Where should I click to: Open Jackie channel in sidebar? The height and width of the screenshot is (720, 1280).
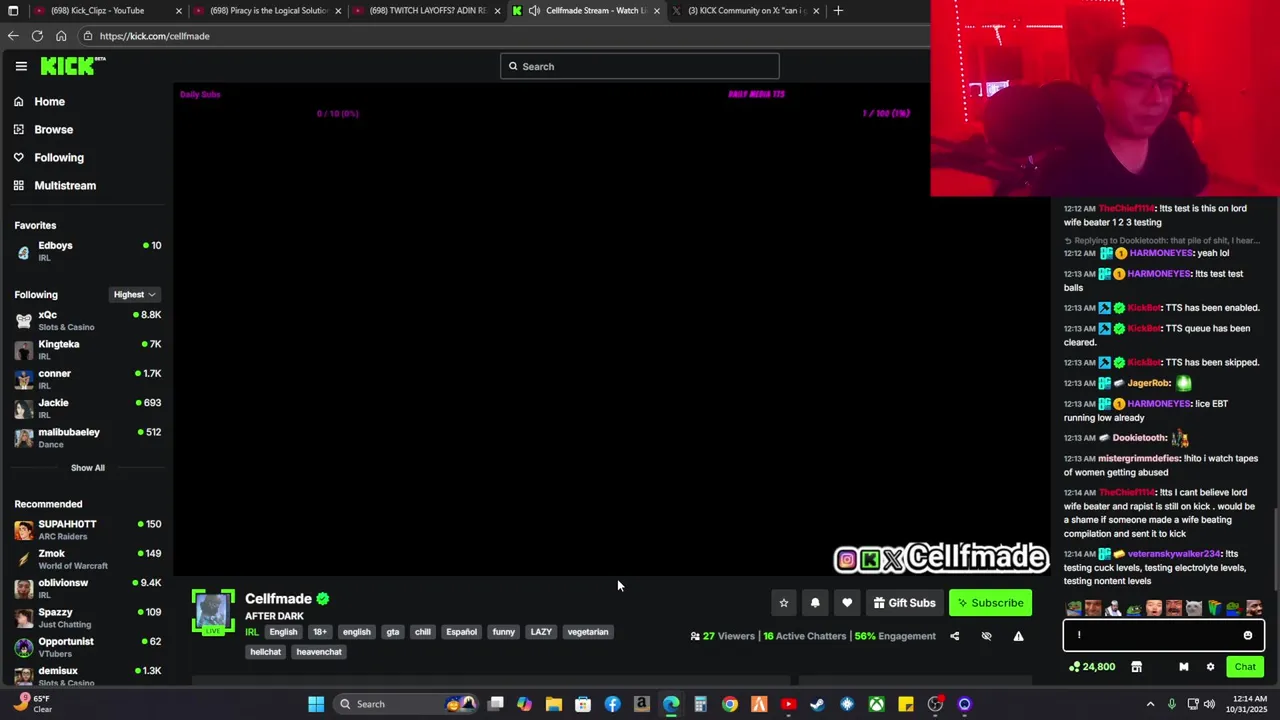[x=87, y=408]
